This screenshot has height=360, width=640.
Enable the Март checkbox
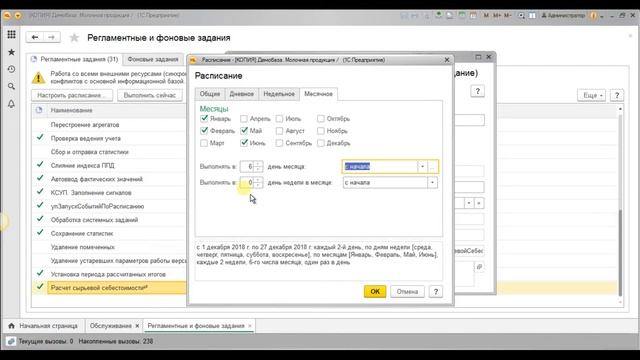[204, 143]
